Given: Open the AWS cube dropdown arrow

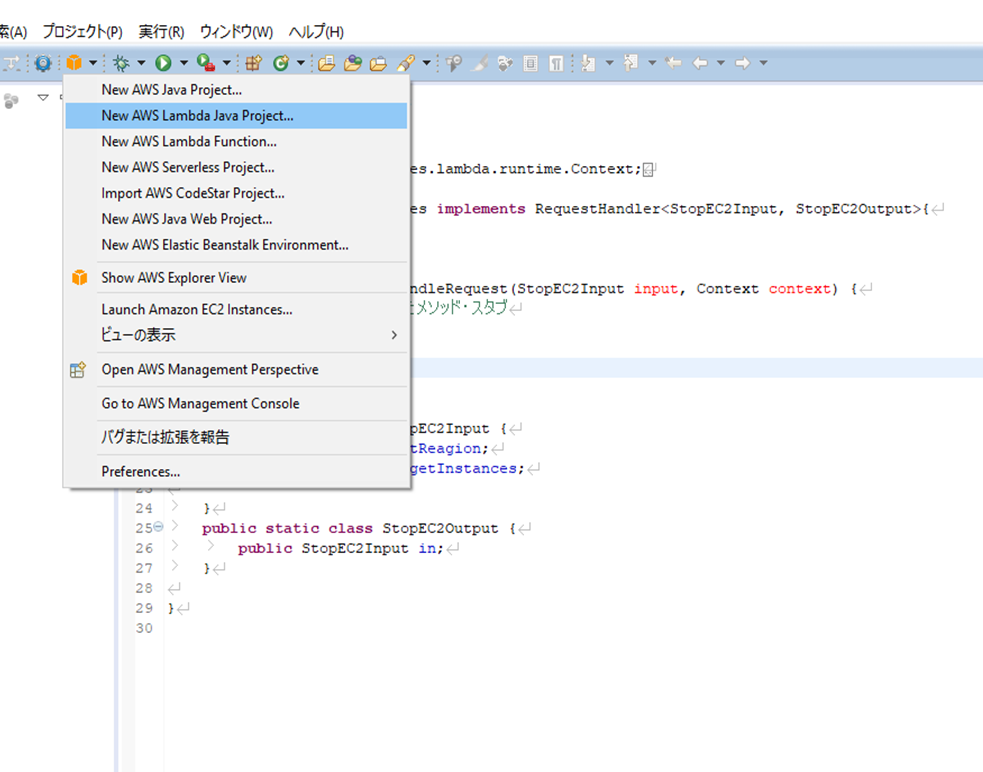Looking at the screenshot, I should pyautogui.click(x=93, y=63).
